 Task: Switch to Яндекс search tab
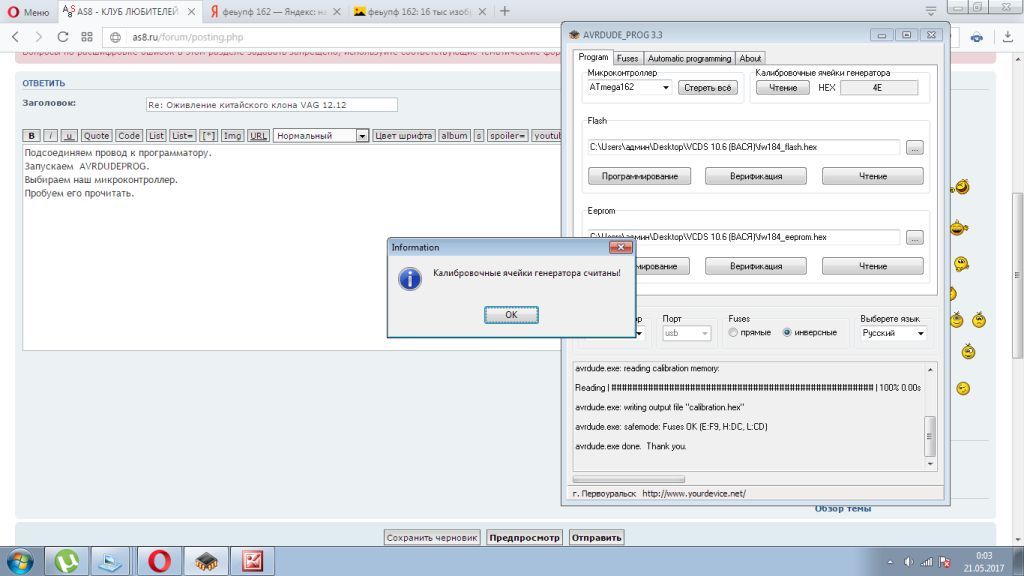[x=274, y=12]
